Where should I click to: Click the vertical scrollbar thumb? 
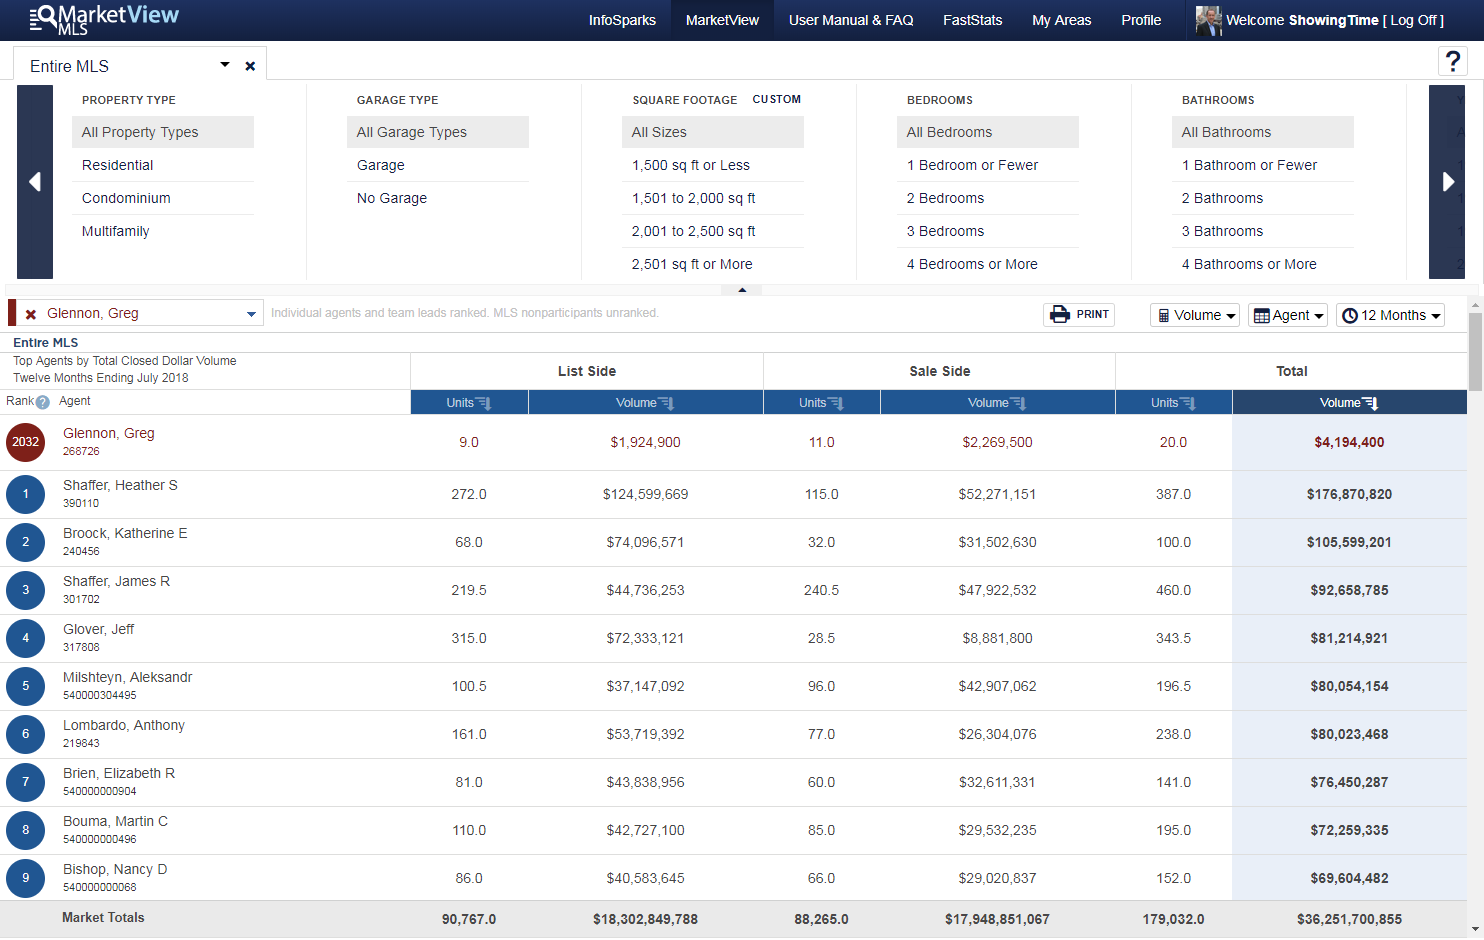(1475, 350)
